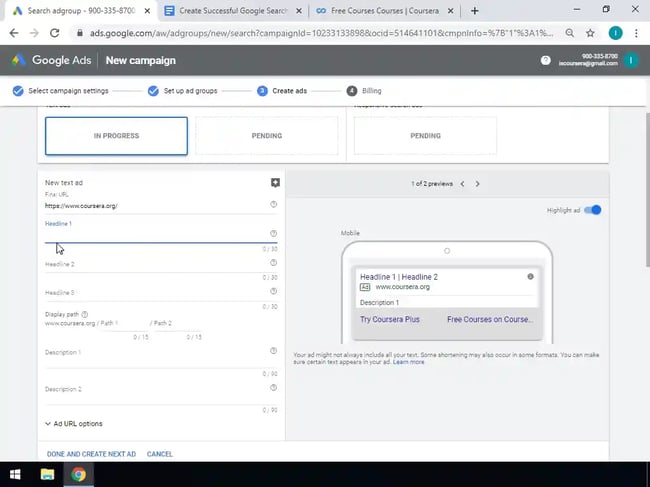Open a new browser tab
650x487 pixels.
point(475,11)
